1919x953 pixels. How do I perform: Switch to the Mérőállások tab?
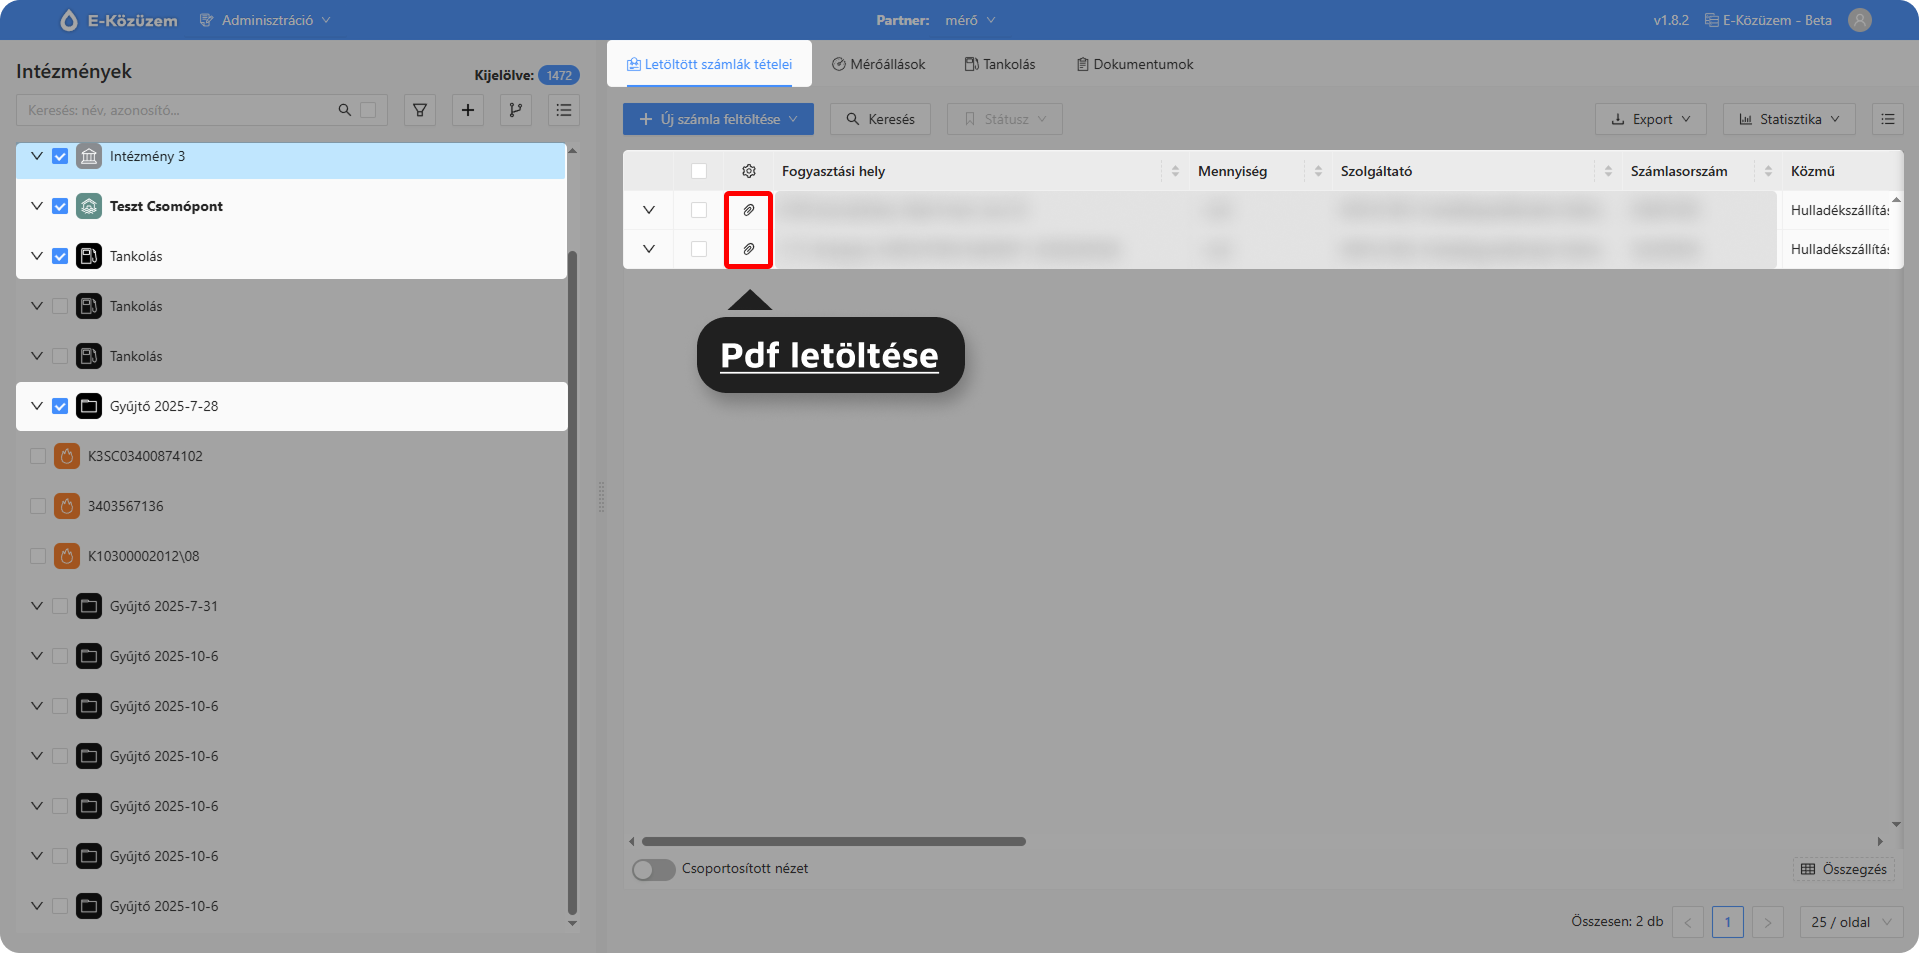(x=878, y=64)
